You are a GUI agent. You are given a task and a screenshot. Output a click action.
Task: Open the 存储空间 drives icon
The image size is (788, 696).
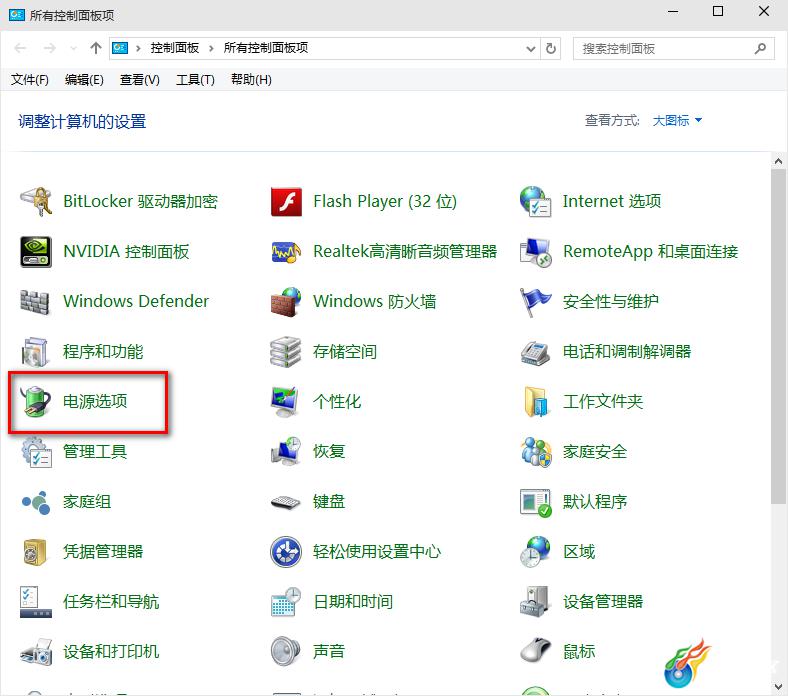[x=286, y=352]
